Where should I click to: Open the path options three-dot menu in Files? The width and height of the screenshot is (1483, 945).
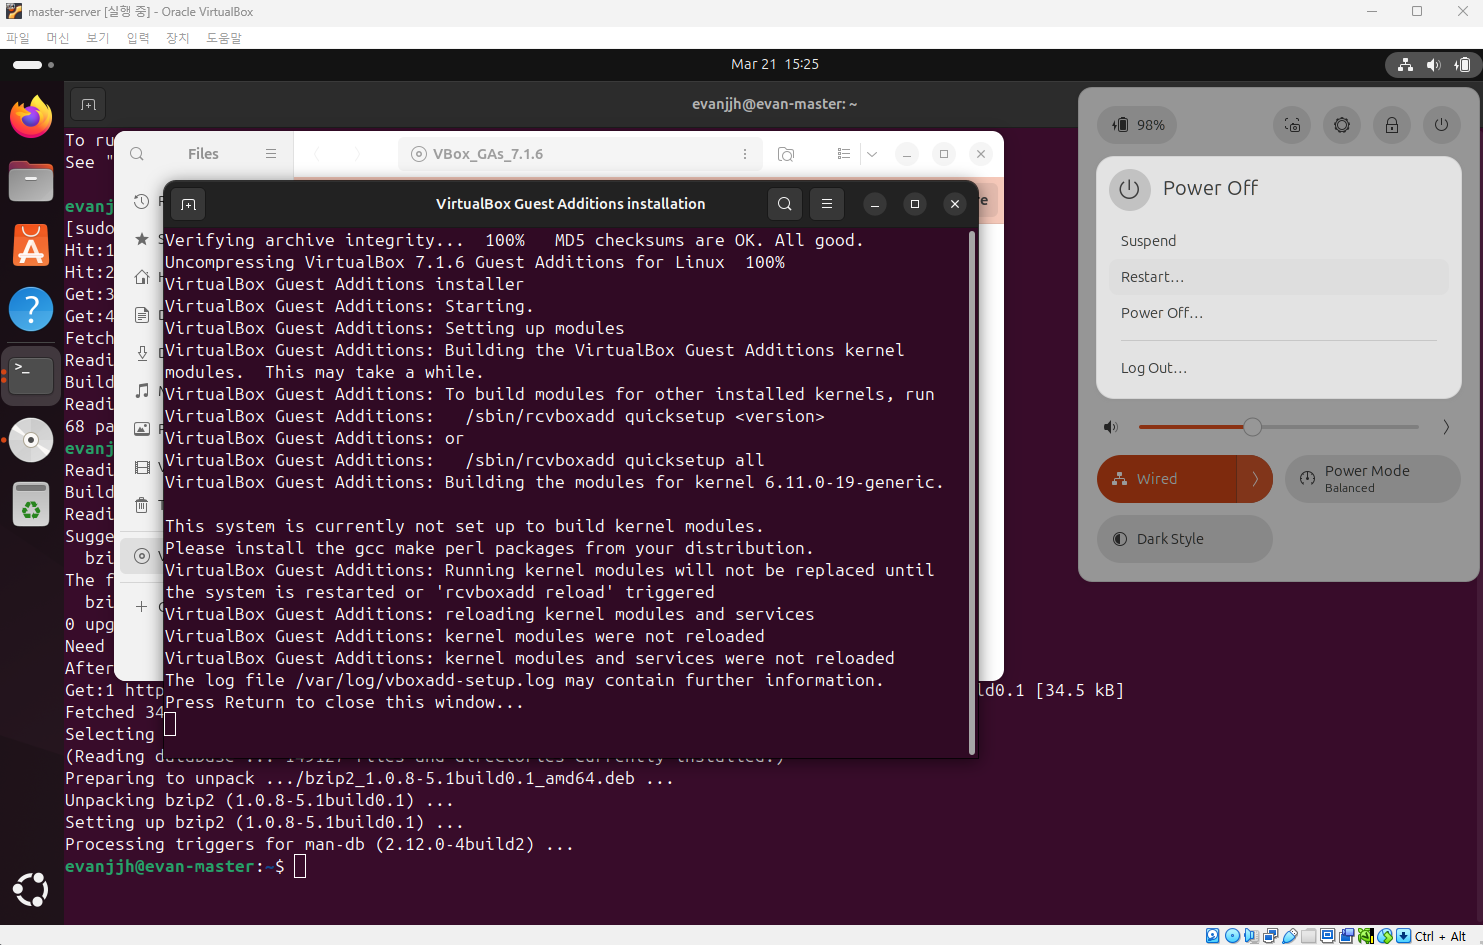point(745,154)
